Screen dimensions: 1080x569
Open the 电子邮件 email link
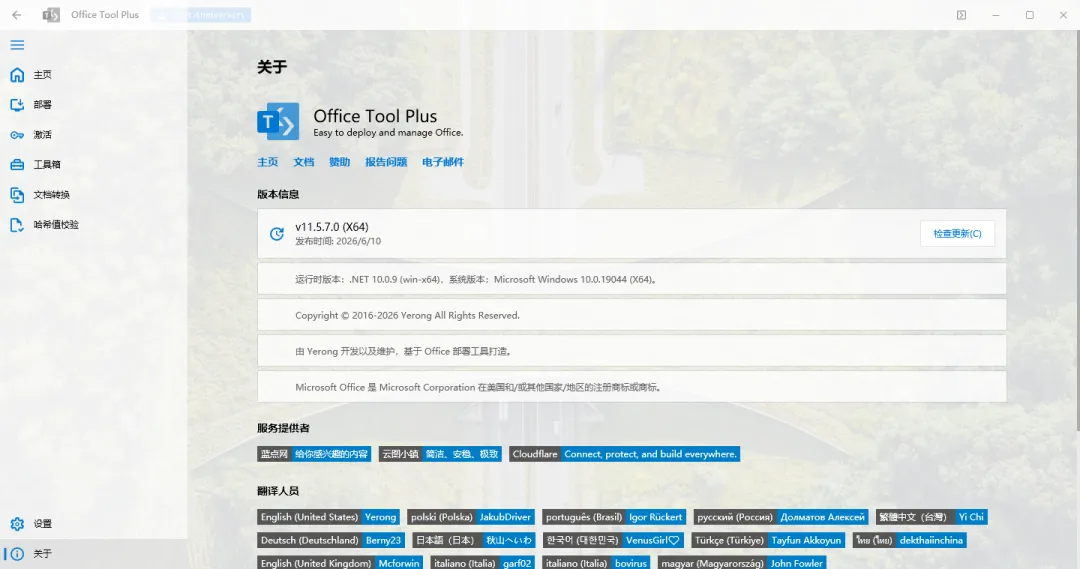click(443, 162)
